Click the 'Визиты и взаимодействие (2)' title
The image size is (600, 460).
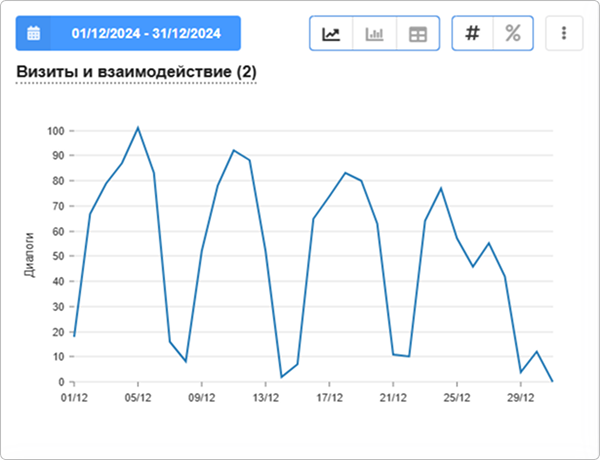(137, 72)
